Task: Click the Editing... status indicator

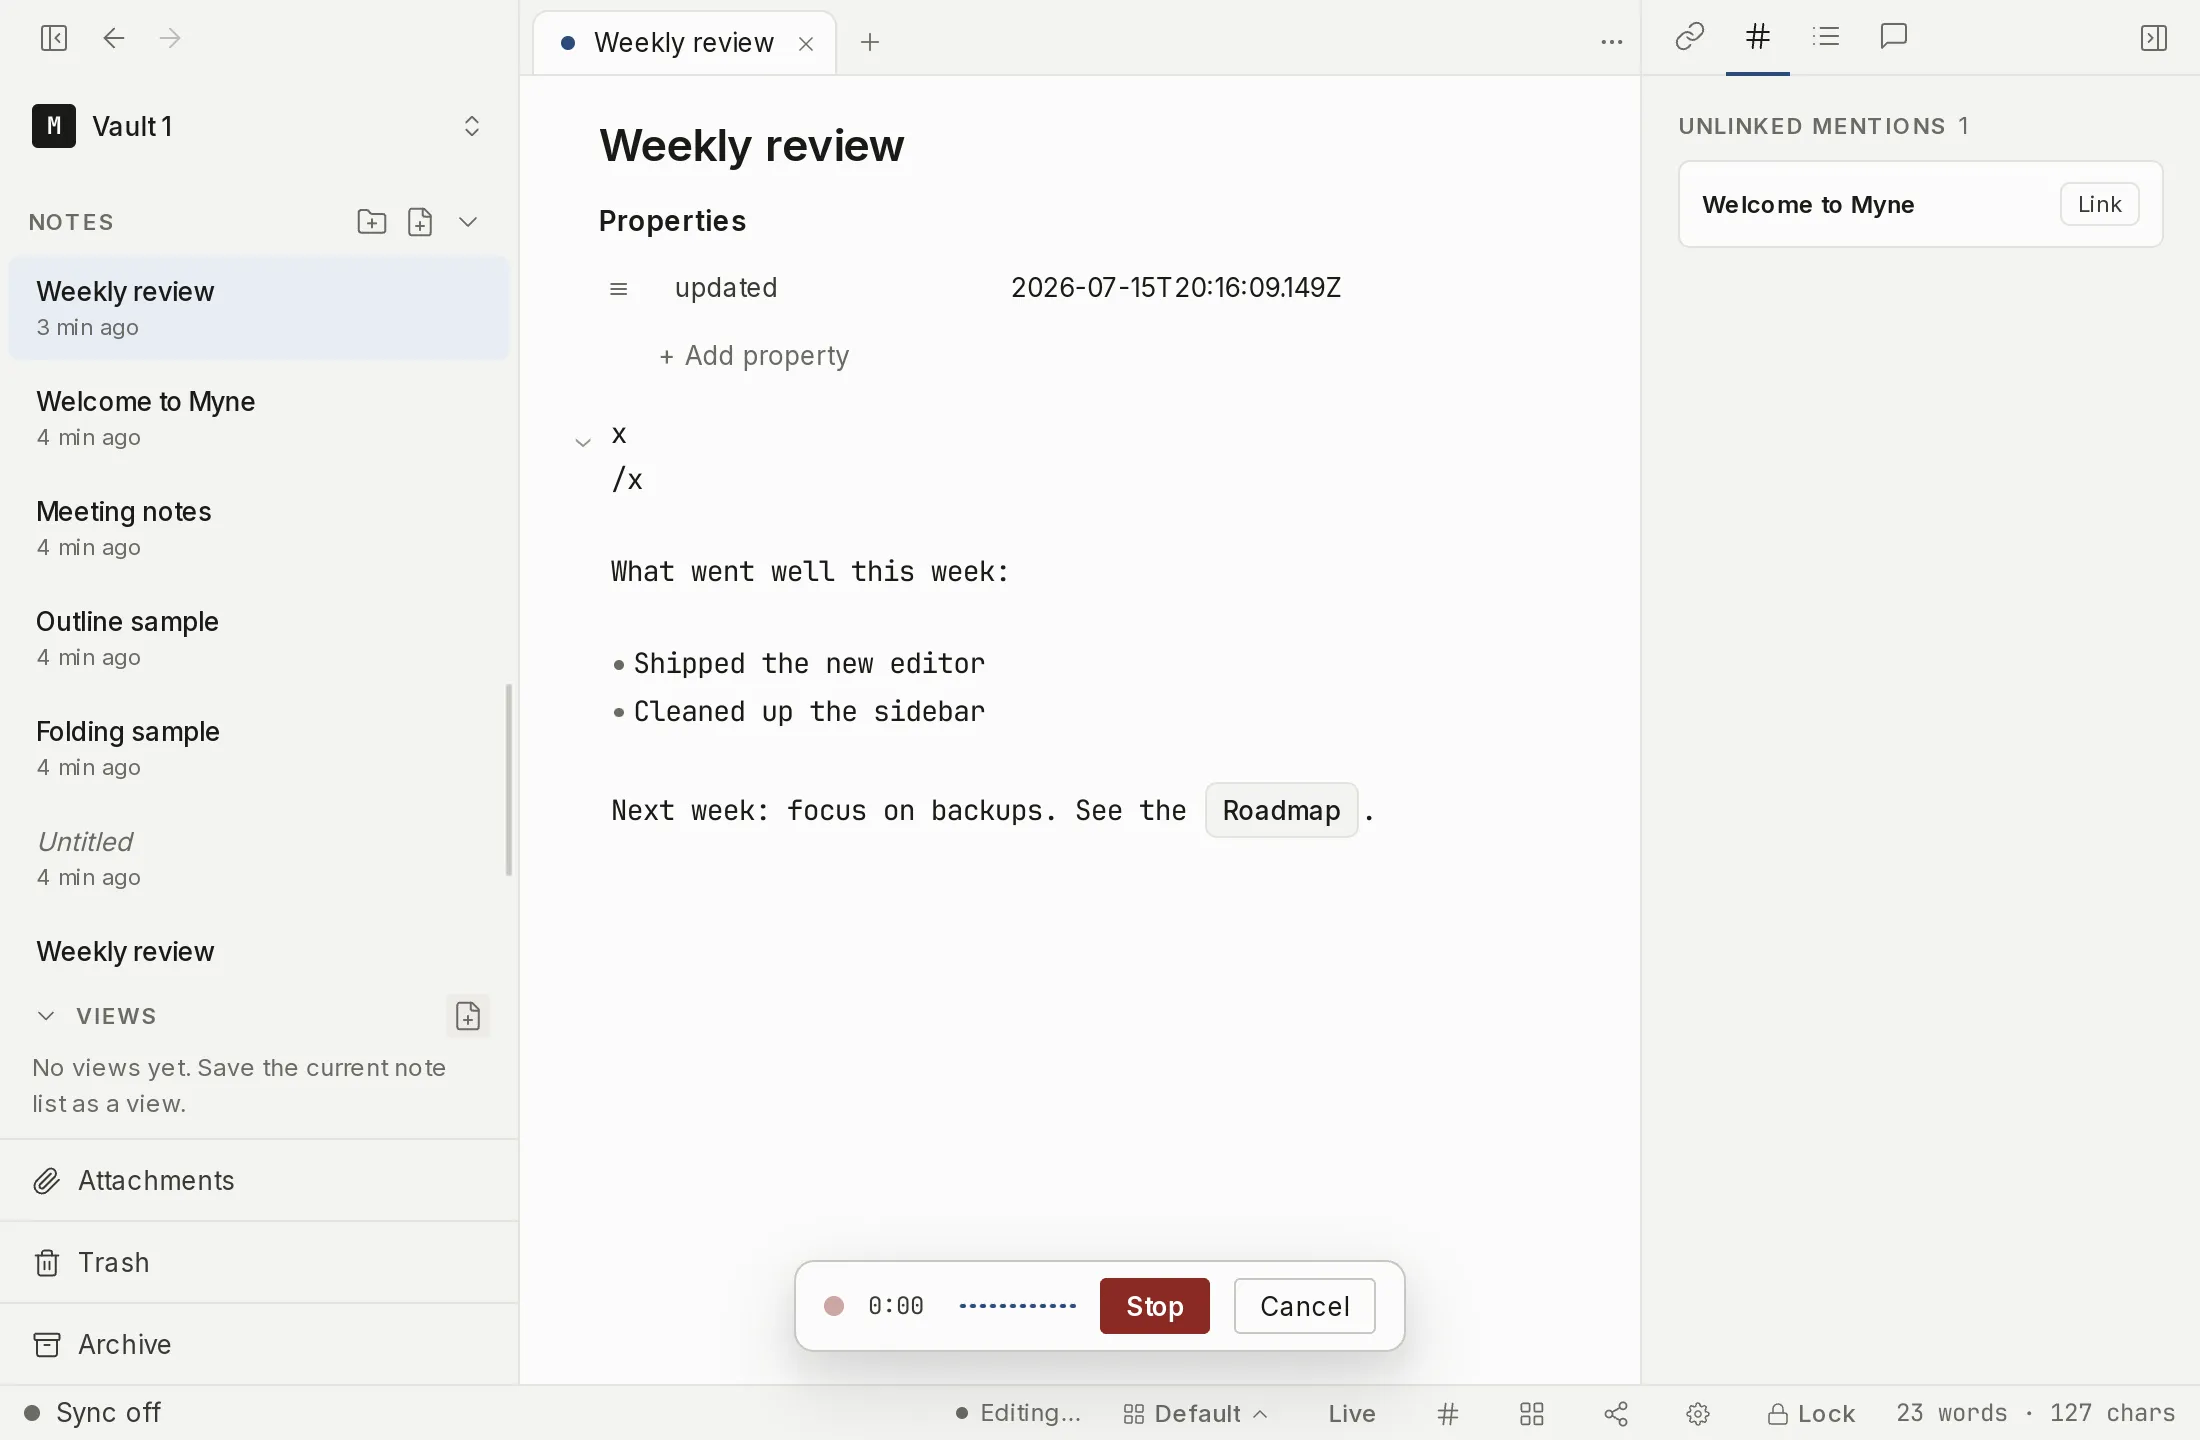Action: (x=1018, y=1413)
